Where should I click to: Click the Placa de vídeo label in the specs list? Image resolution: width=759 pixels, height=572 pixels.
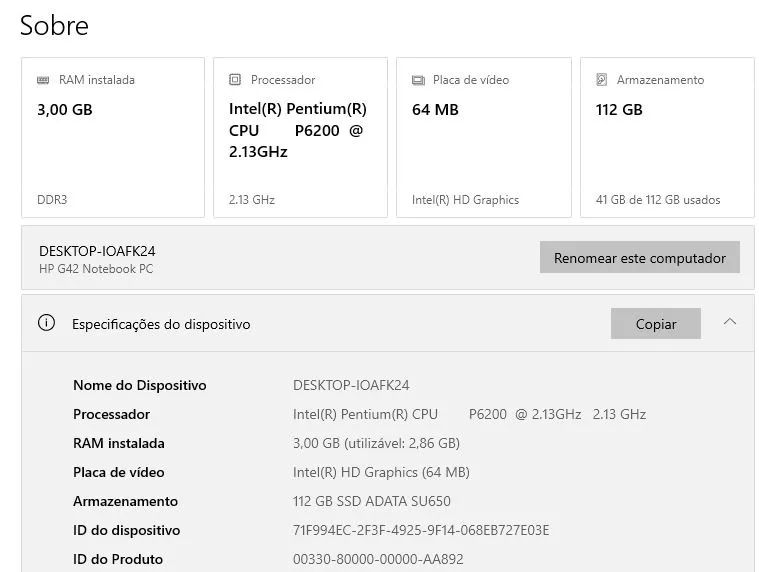119,472
